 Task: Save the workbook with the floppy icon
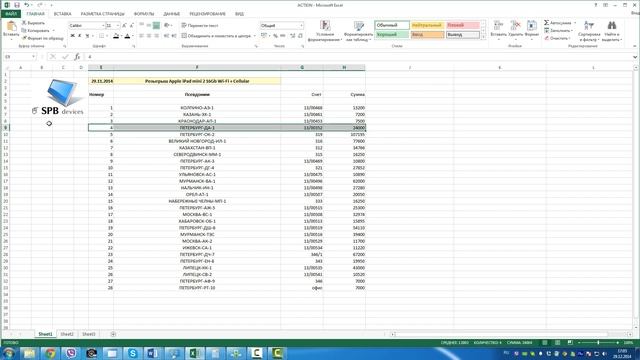pyautogui.click(x=17, y=5)
